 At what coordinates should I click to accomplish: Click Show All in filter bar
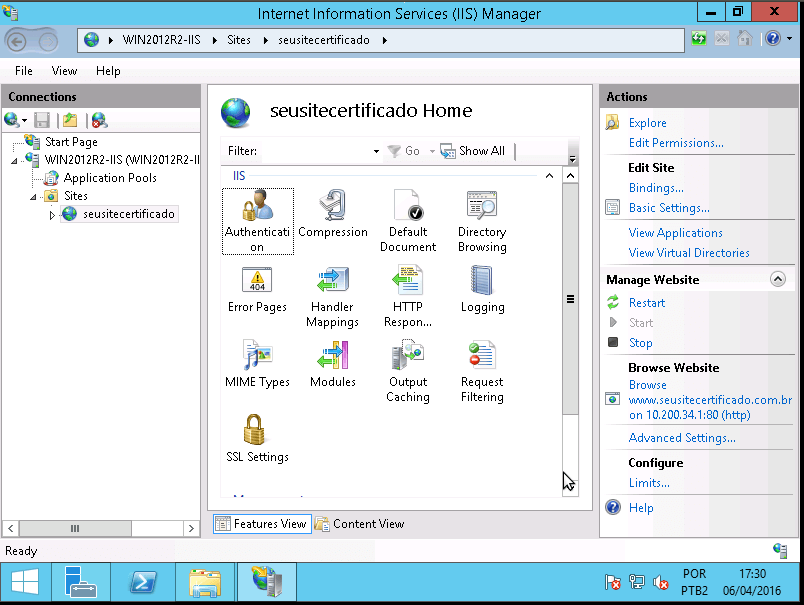[472, 151]
